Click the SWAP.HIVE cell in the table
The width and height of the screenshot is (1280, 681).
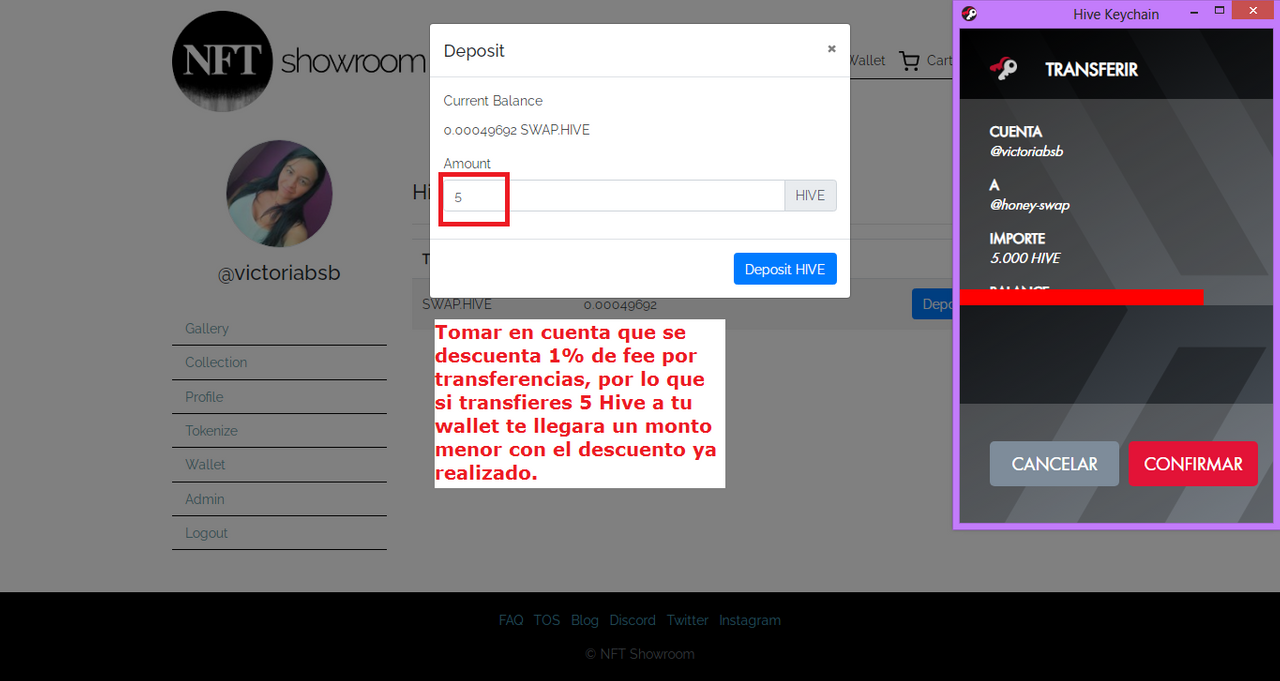click(457, 304)
